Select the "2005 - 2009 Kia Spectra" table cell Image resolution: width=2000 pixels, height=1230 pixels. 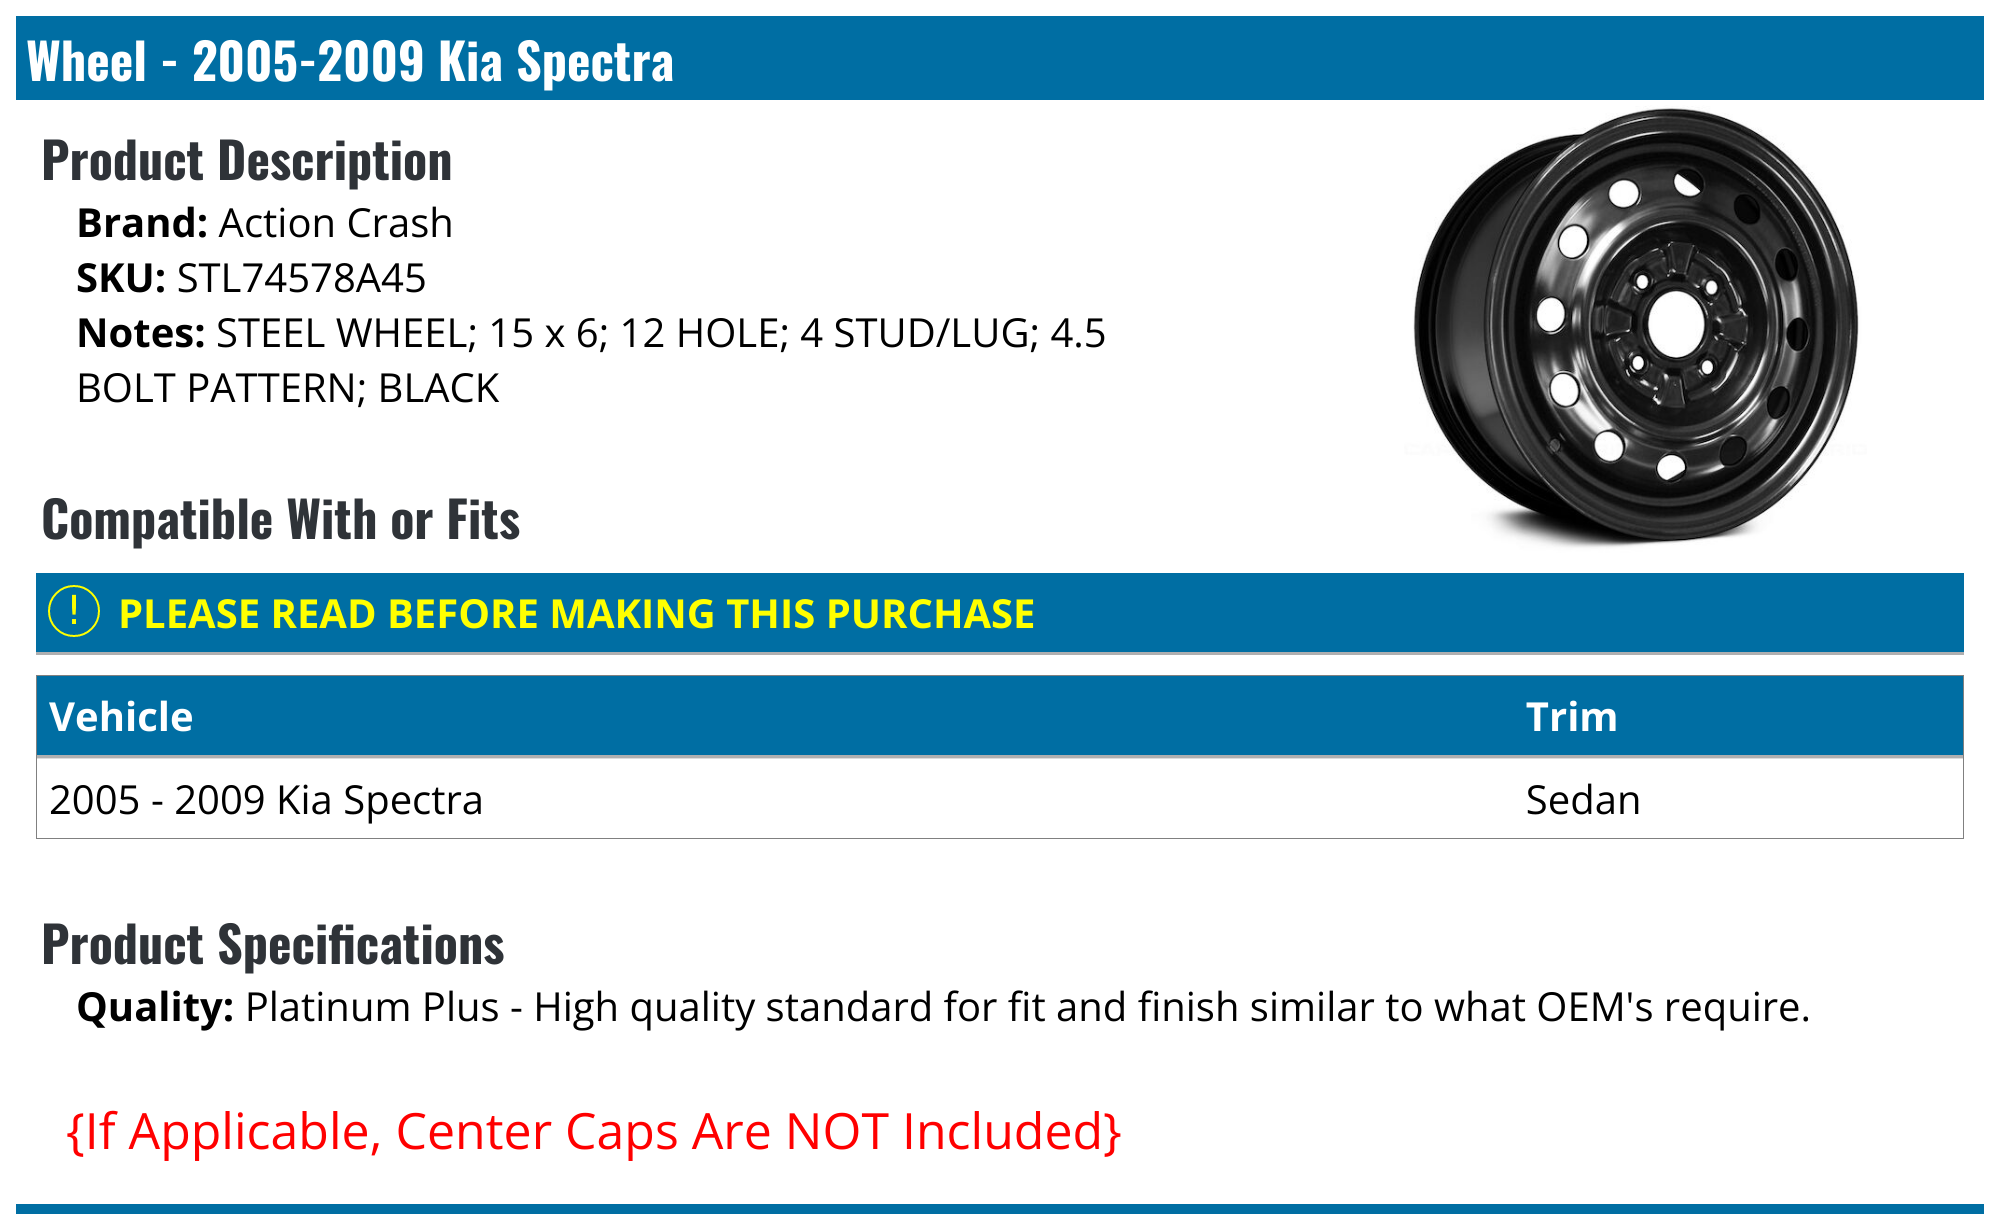click(266, 800)
